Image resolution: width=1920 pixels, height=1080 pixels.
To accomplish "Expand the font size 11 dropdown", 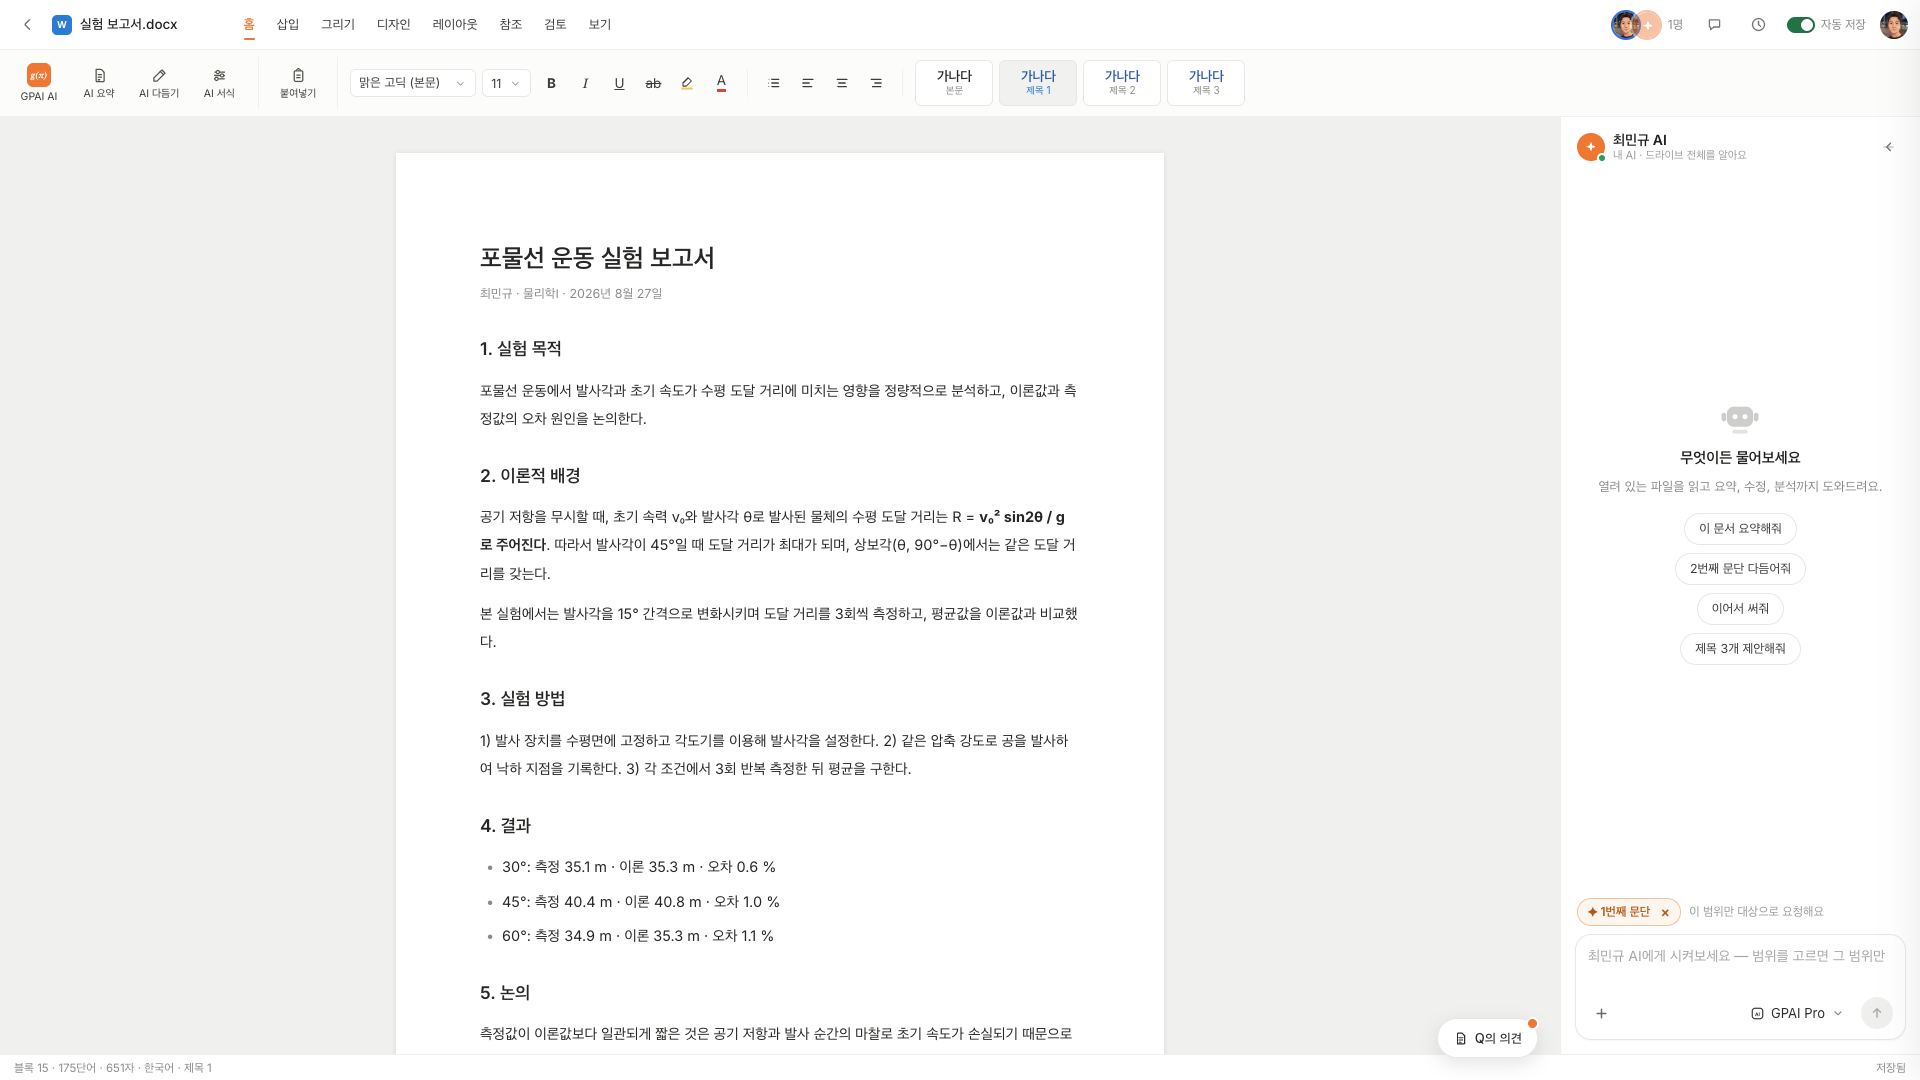I will [505, 83].
